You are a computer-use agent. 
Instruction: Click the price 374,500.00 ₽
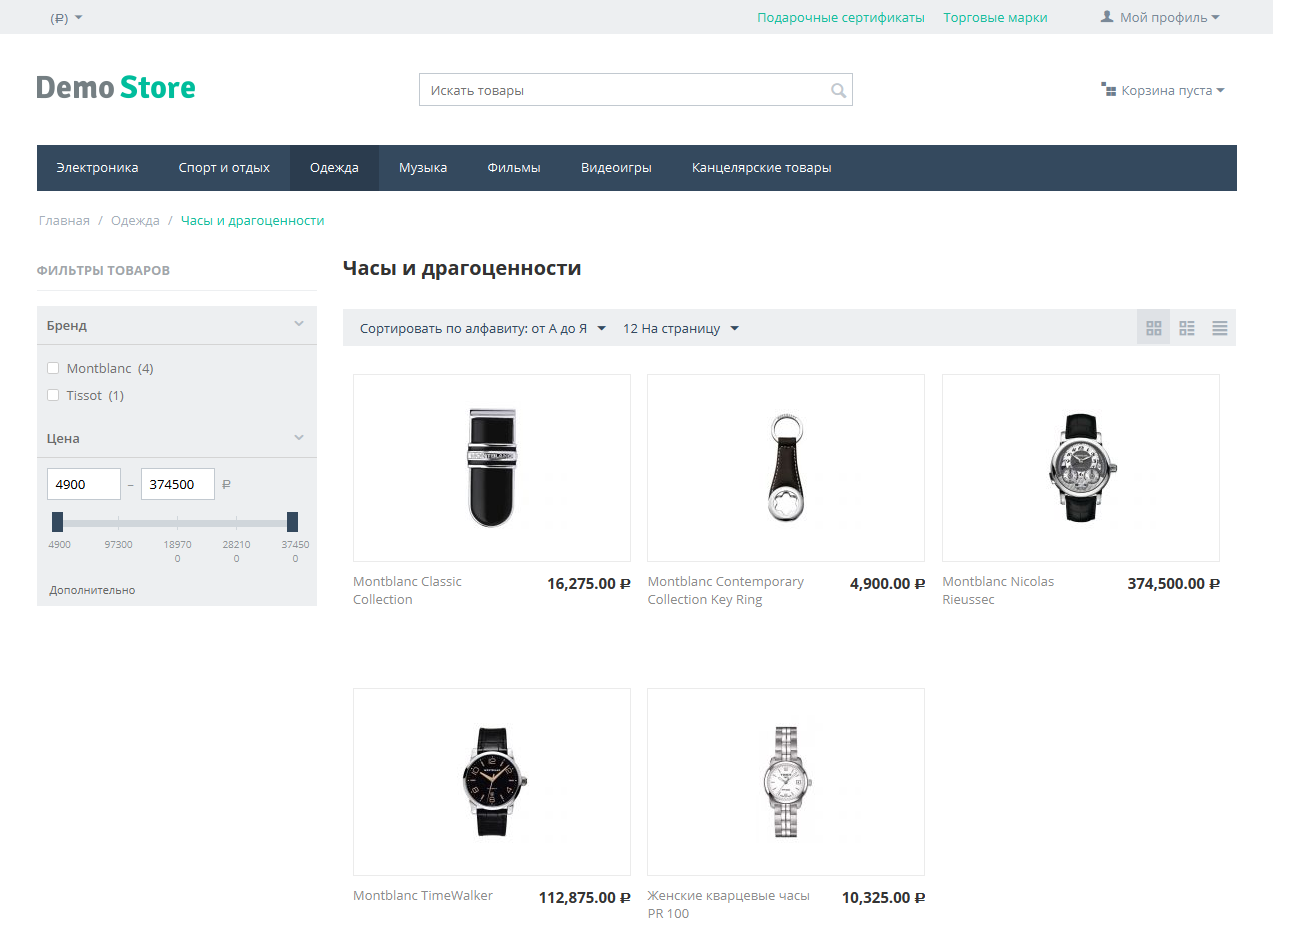click(x=1174, y=583)
